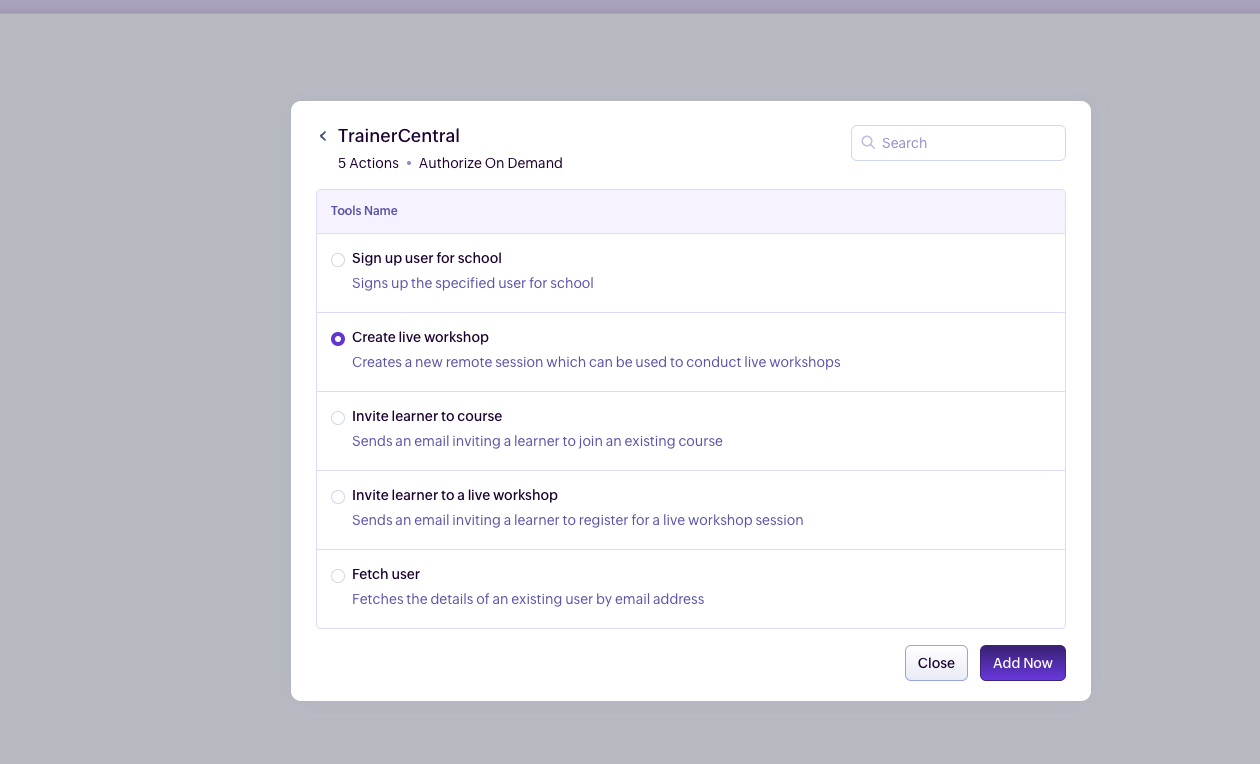The image size is (1260, 764).
Task: Click the TrainerCentral heading
Action: tap(399, 136)
